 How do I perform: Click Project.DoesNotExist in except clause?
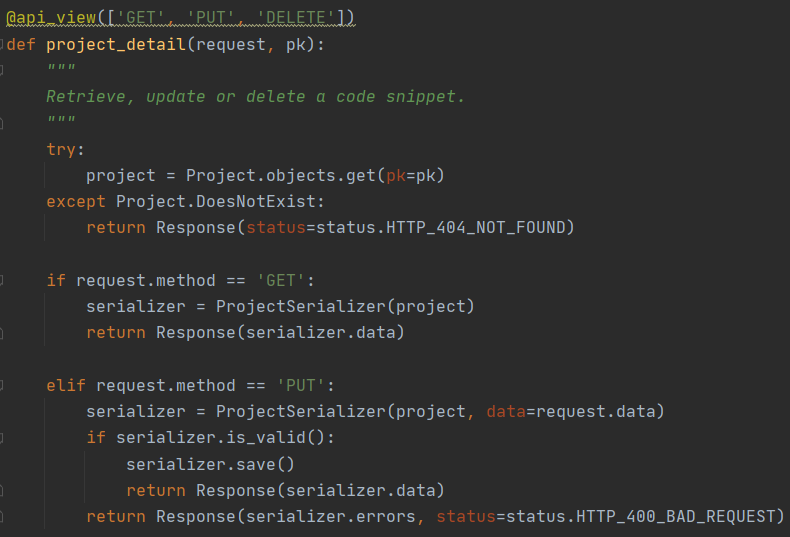[216, 202]
